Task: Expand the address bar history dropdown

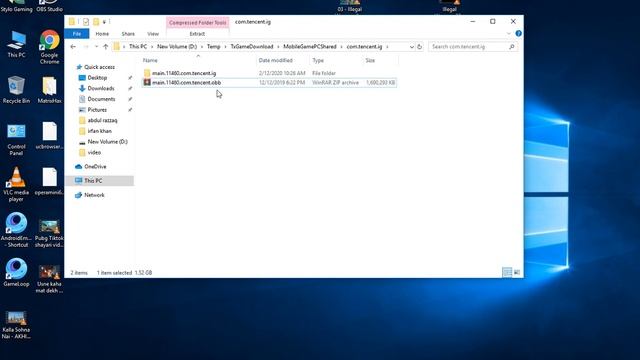Action: [x=411, y=47]
